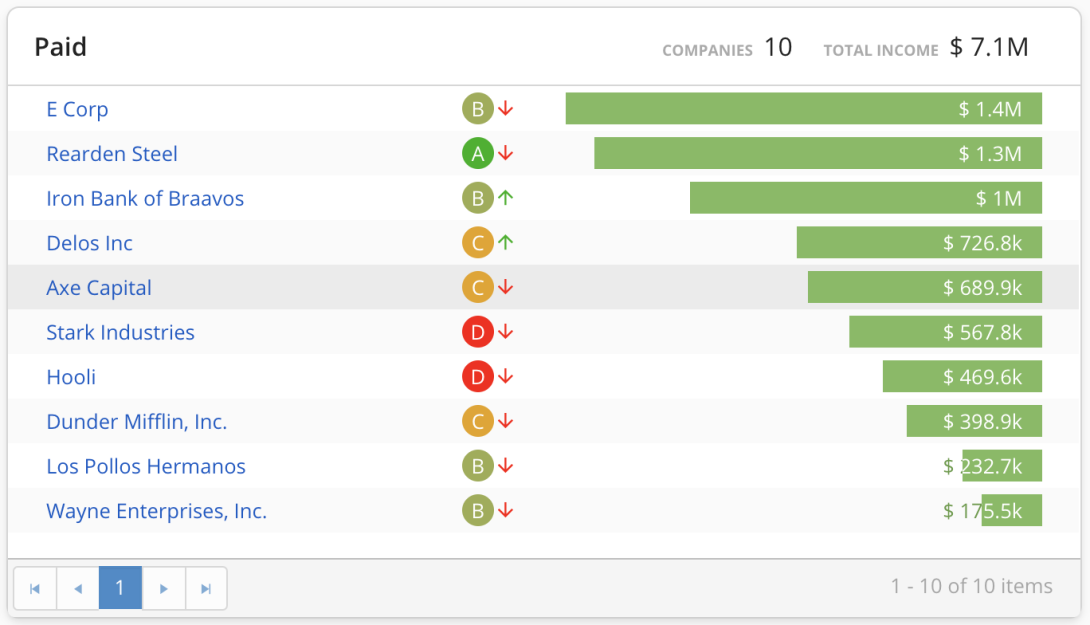Screen dimensions: 1090x625
Task: Go to the first page of results
Action: click(x=35, y=588)
